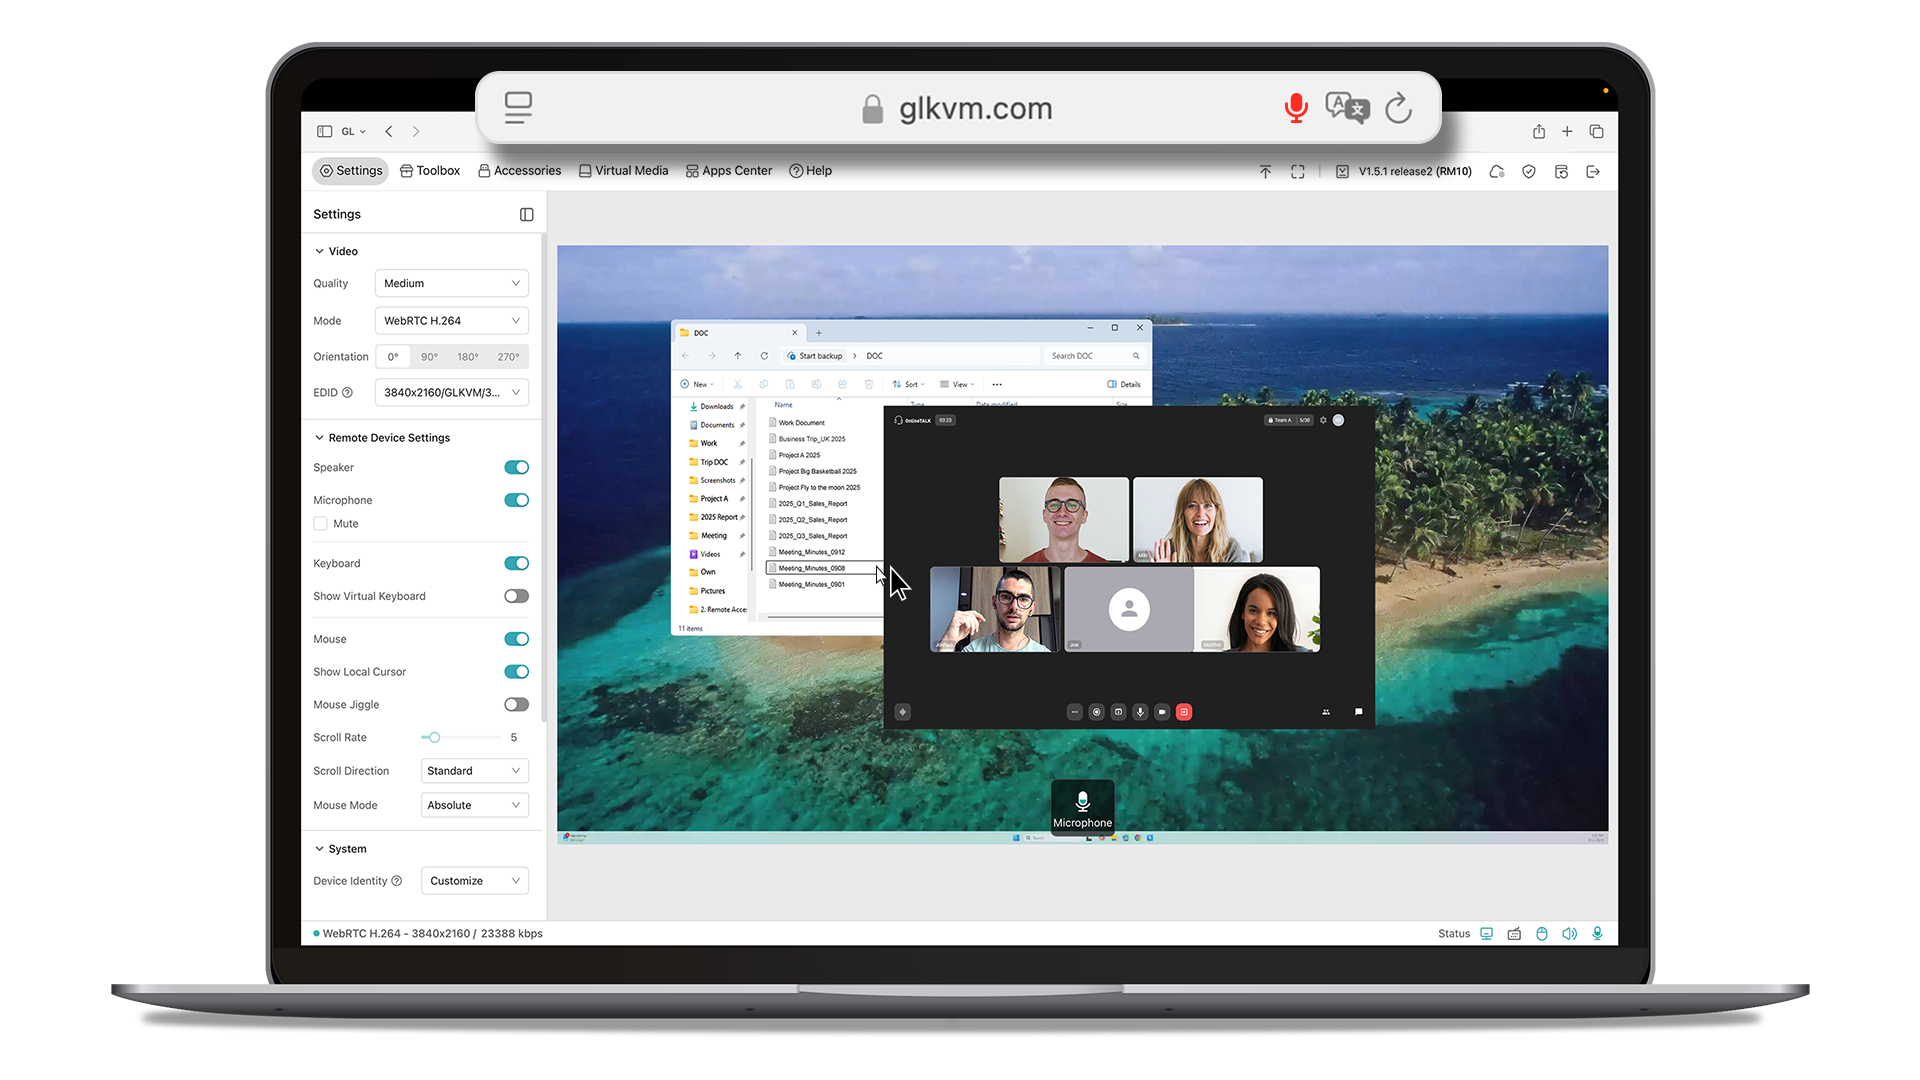Screen dimensions: 1920x1080
Task: Click the fullscreen icon in top toolbar
Action: 1297,172
